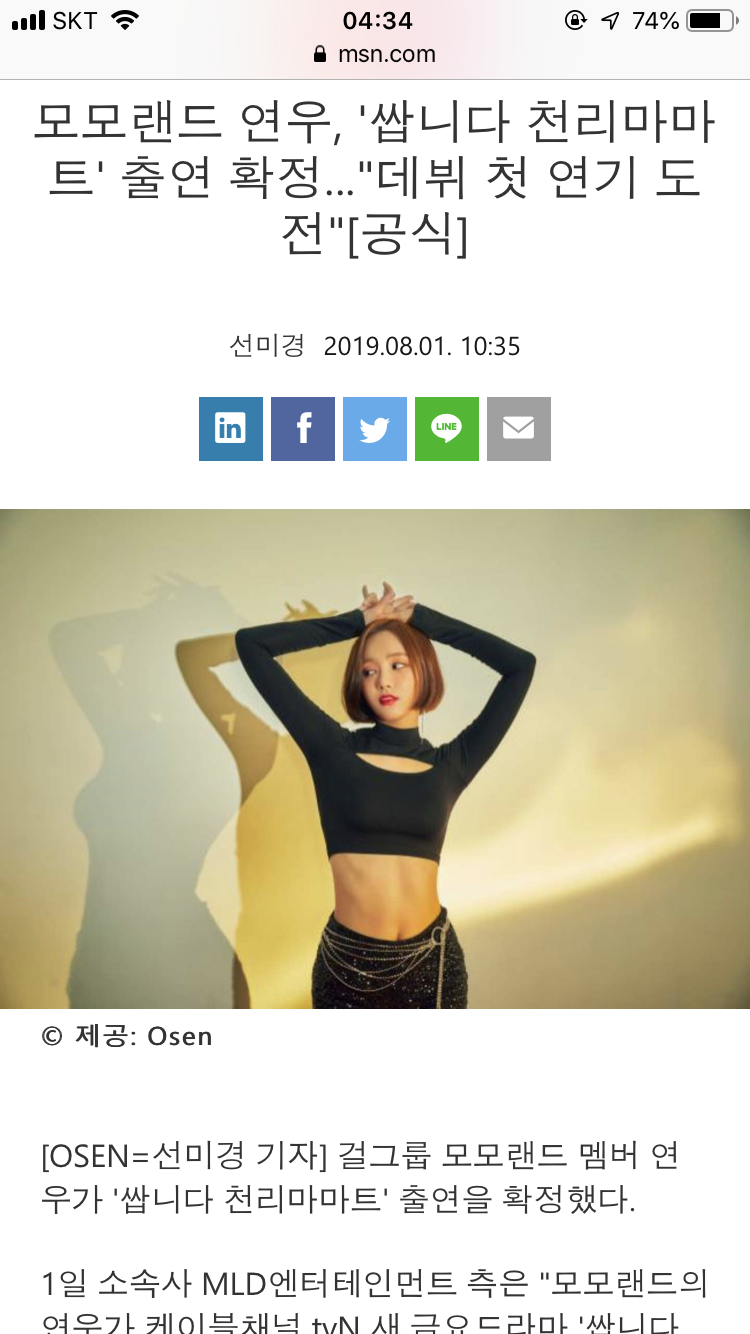Tap the location arrow status icon
The height and width of the screenshot is (1334, 750).
[x=610, y=20]
